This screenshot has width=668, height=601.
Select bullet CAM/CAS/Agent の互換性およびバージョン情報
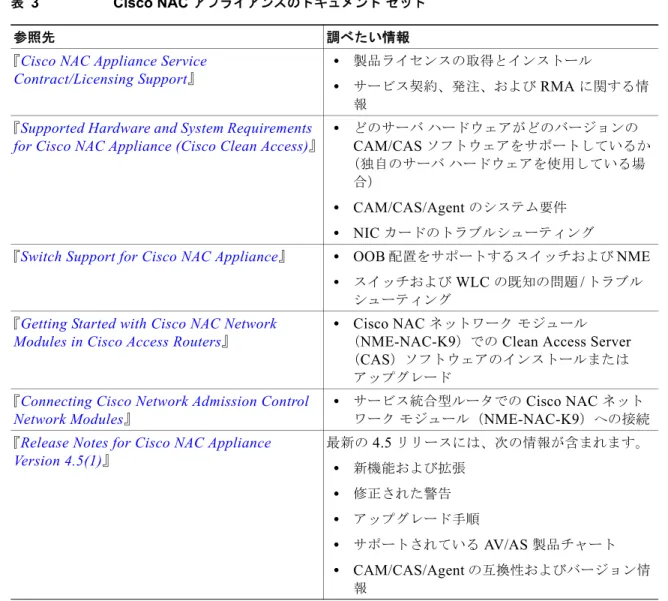(x=501, y=579)
